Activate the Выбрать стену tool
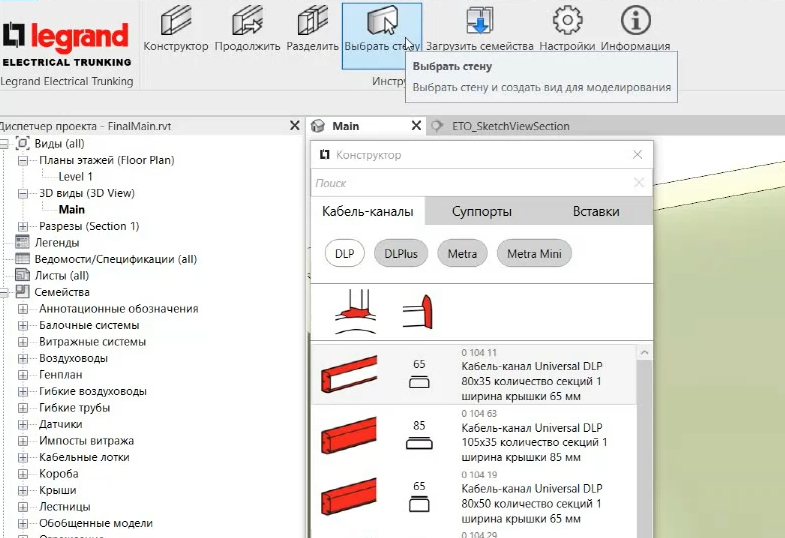The width and height of the screenshot is (785, 538). (x=382, y=36)
